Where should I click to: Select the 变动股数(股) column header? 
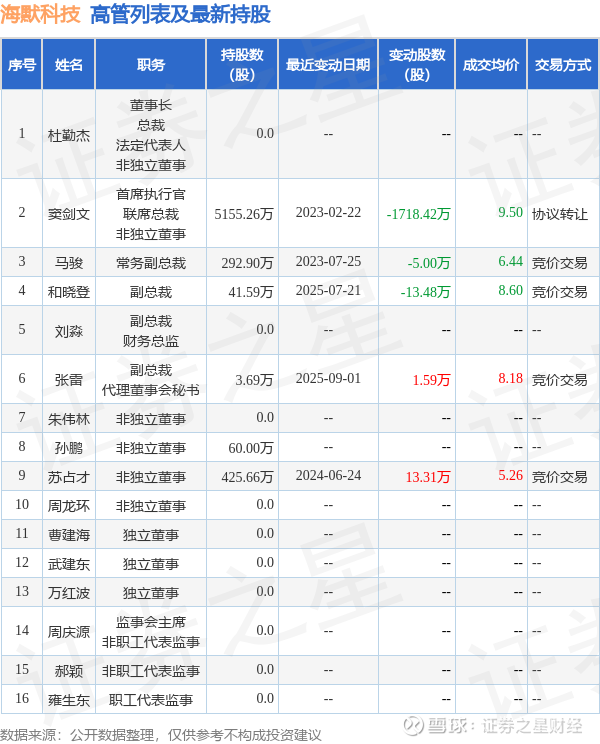pyautogui.click(x=417, y=65)
